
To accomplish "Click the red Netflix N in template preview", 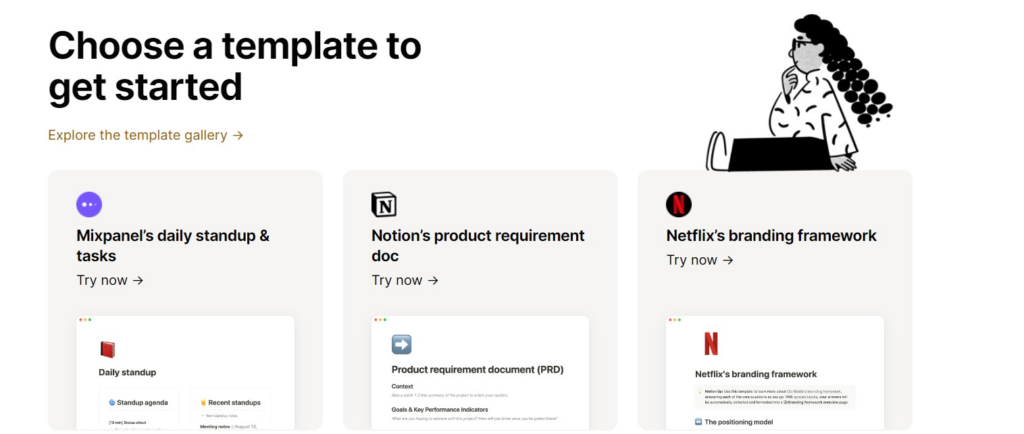I will click(711, 343).
